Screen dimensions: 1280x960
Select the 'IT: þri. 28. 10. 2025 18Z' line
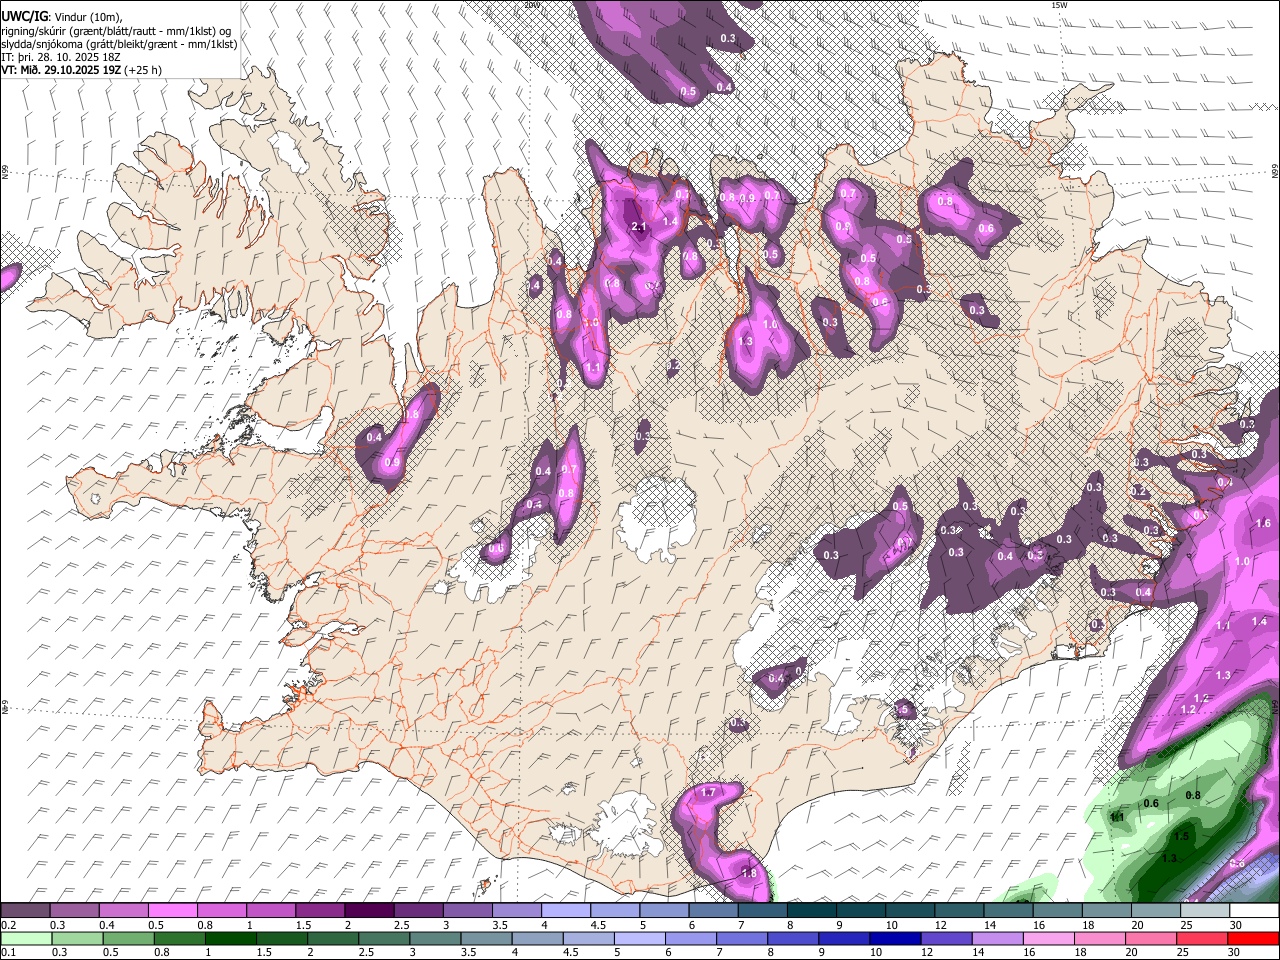pos(61,57)
